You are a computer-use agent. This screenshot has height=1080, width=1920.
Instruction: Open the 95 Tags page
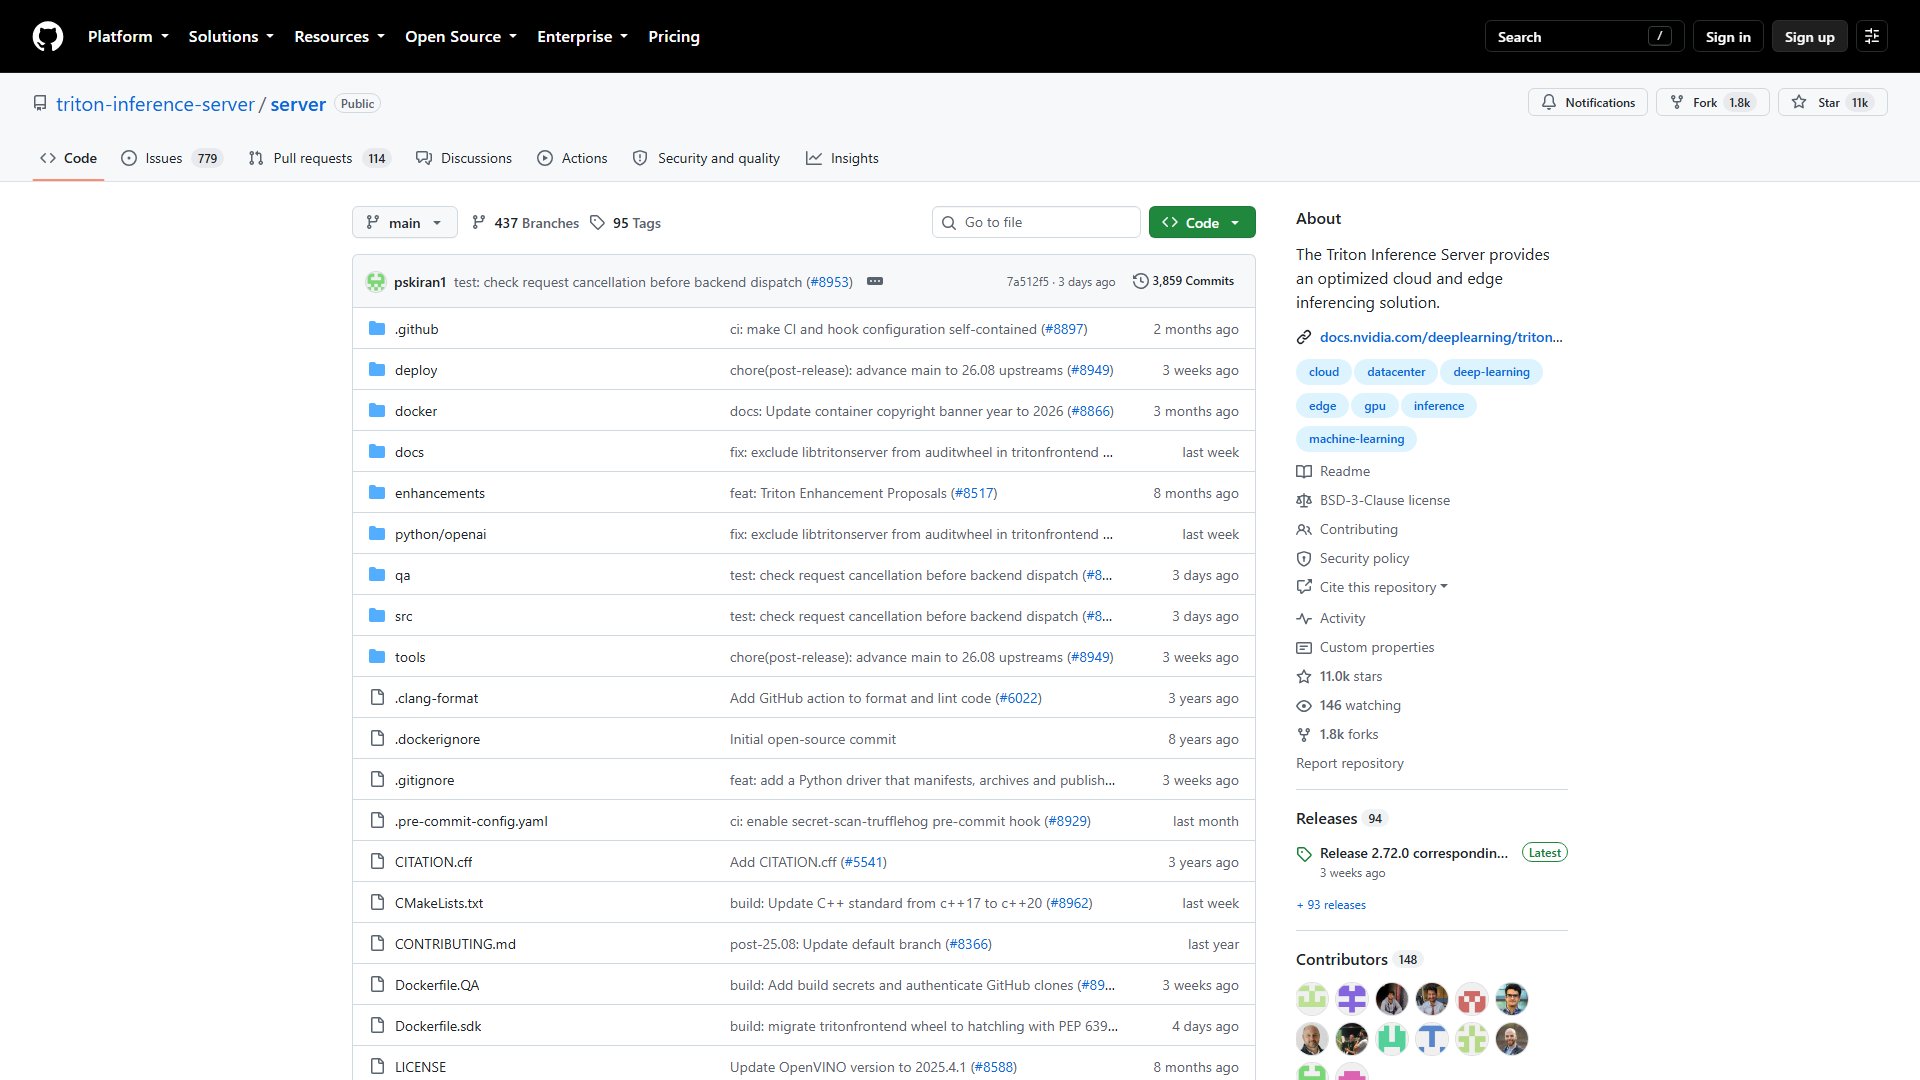(x=626, y=223)
